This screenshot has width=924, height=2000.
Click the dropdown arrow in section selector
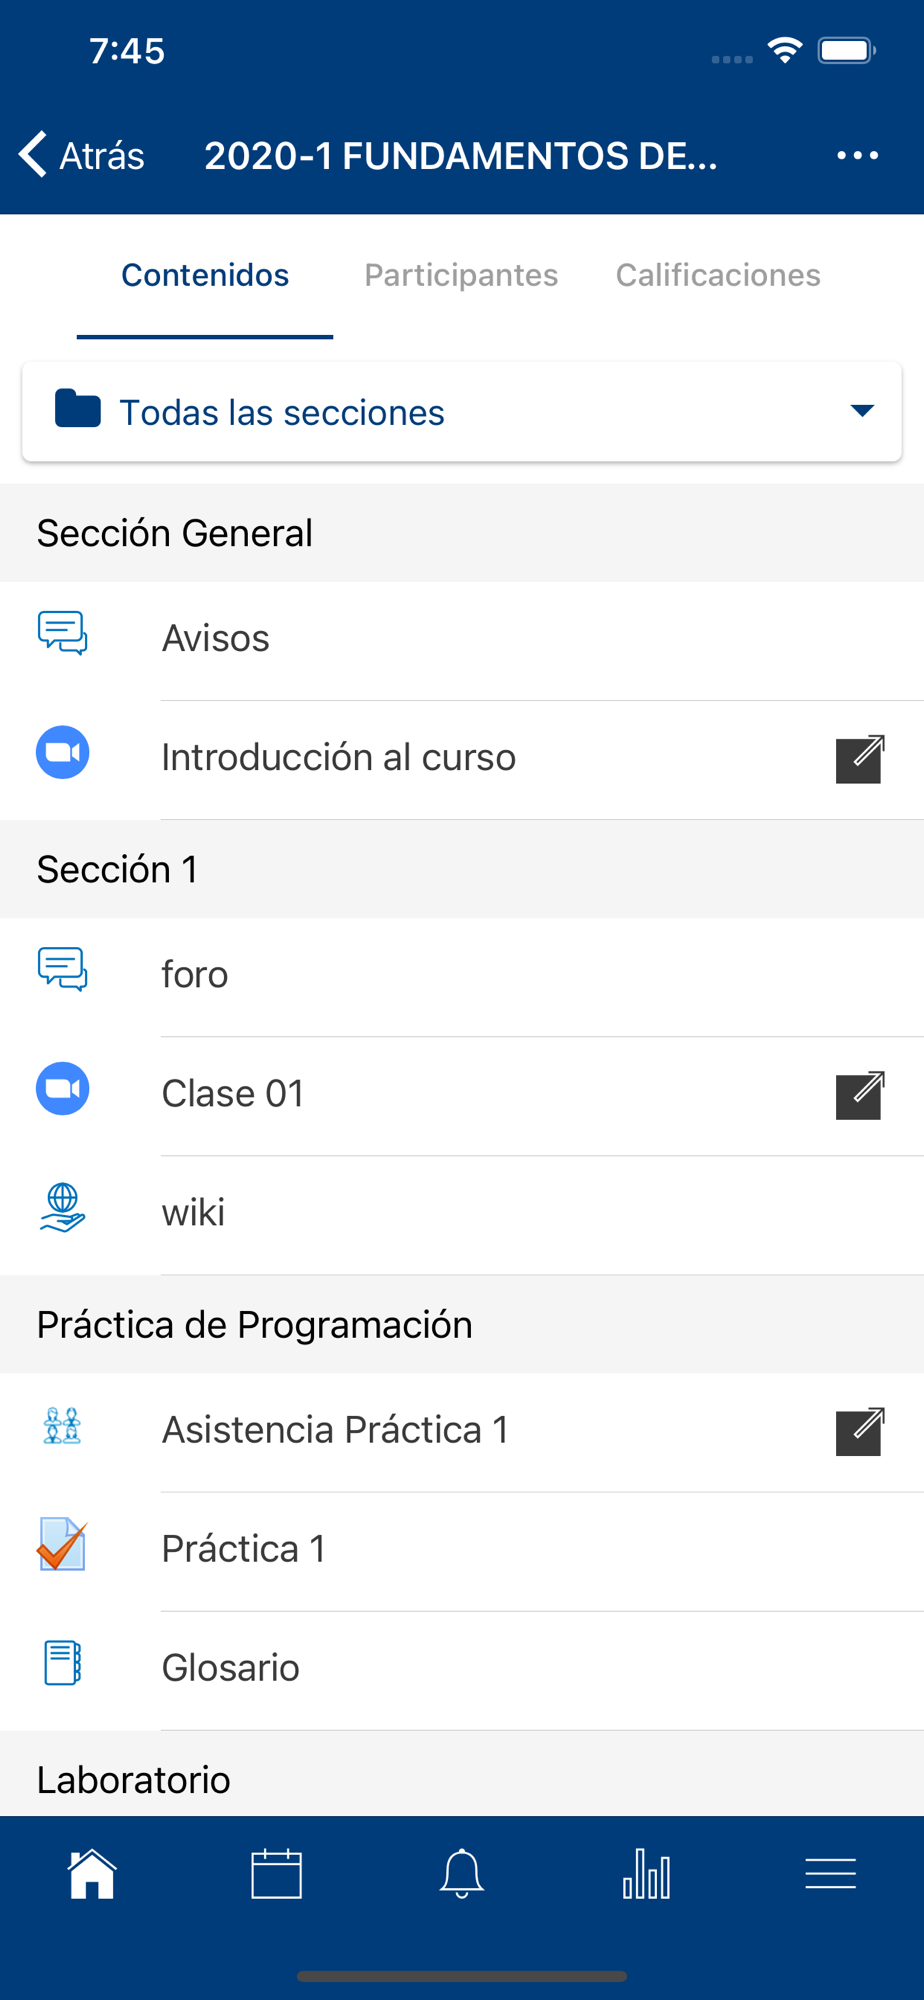862,411
